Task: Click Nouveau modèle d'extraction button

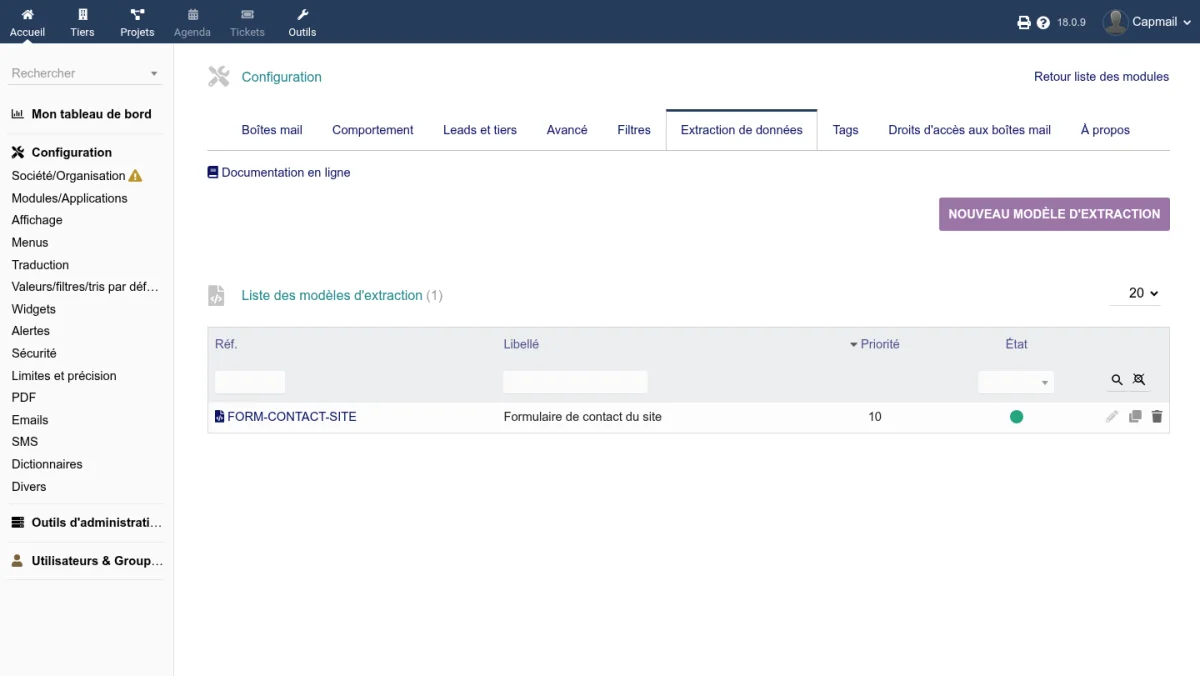Action: (x=1054, y=214)
